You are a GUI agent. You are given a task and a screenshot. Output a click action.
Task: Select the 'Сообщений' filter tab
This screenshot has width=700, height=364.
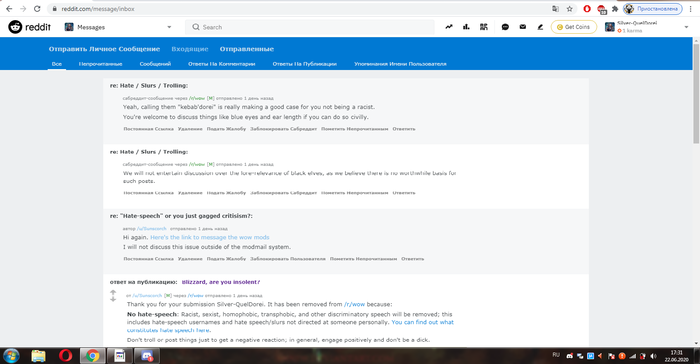155,64
